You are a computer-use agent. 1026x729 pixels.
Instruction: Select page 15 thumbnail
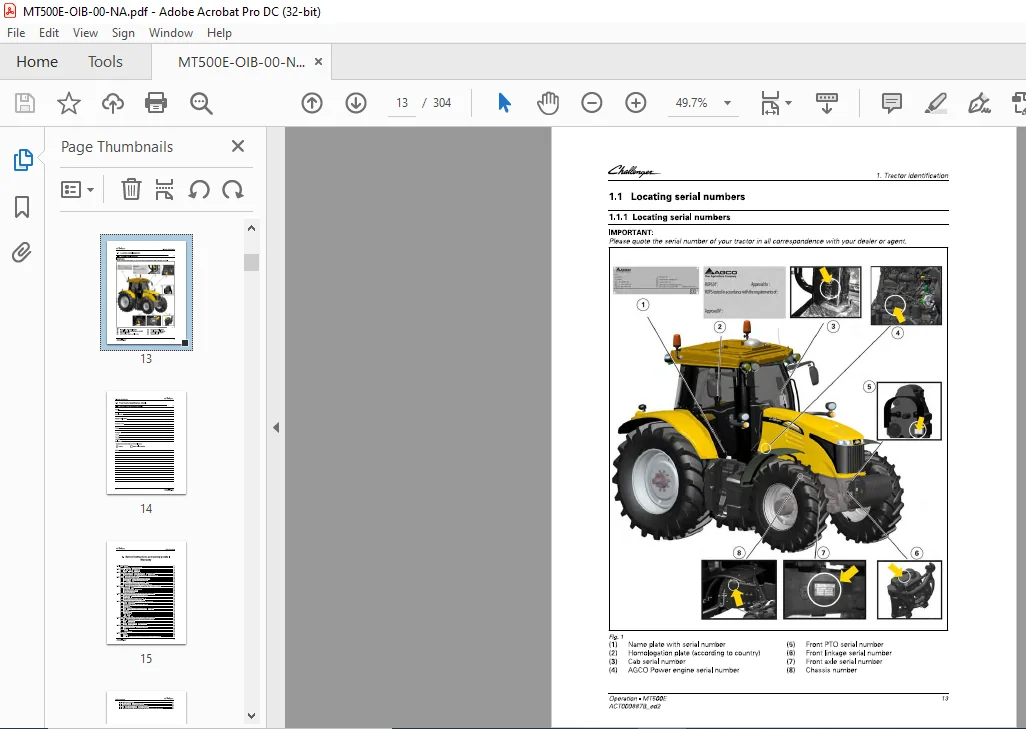147,593
